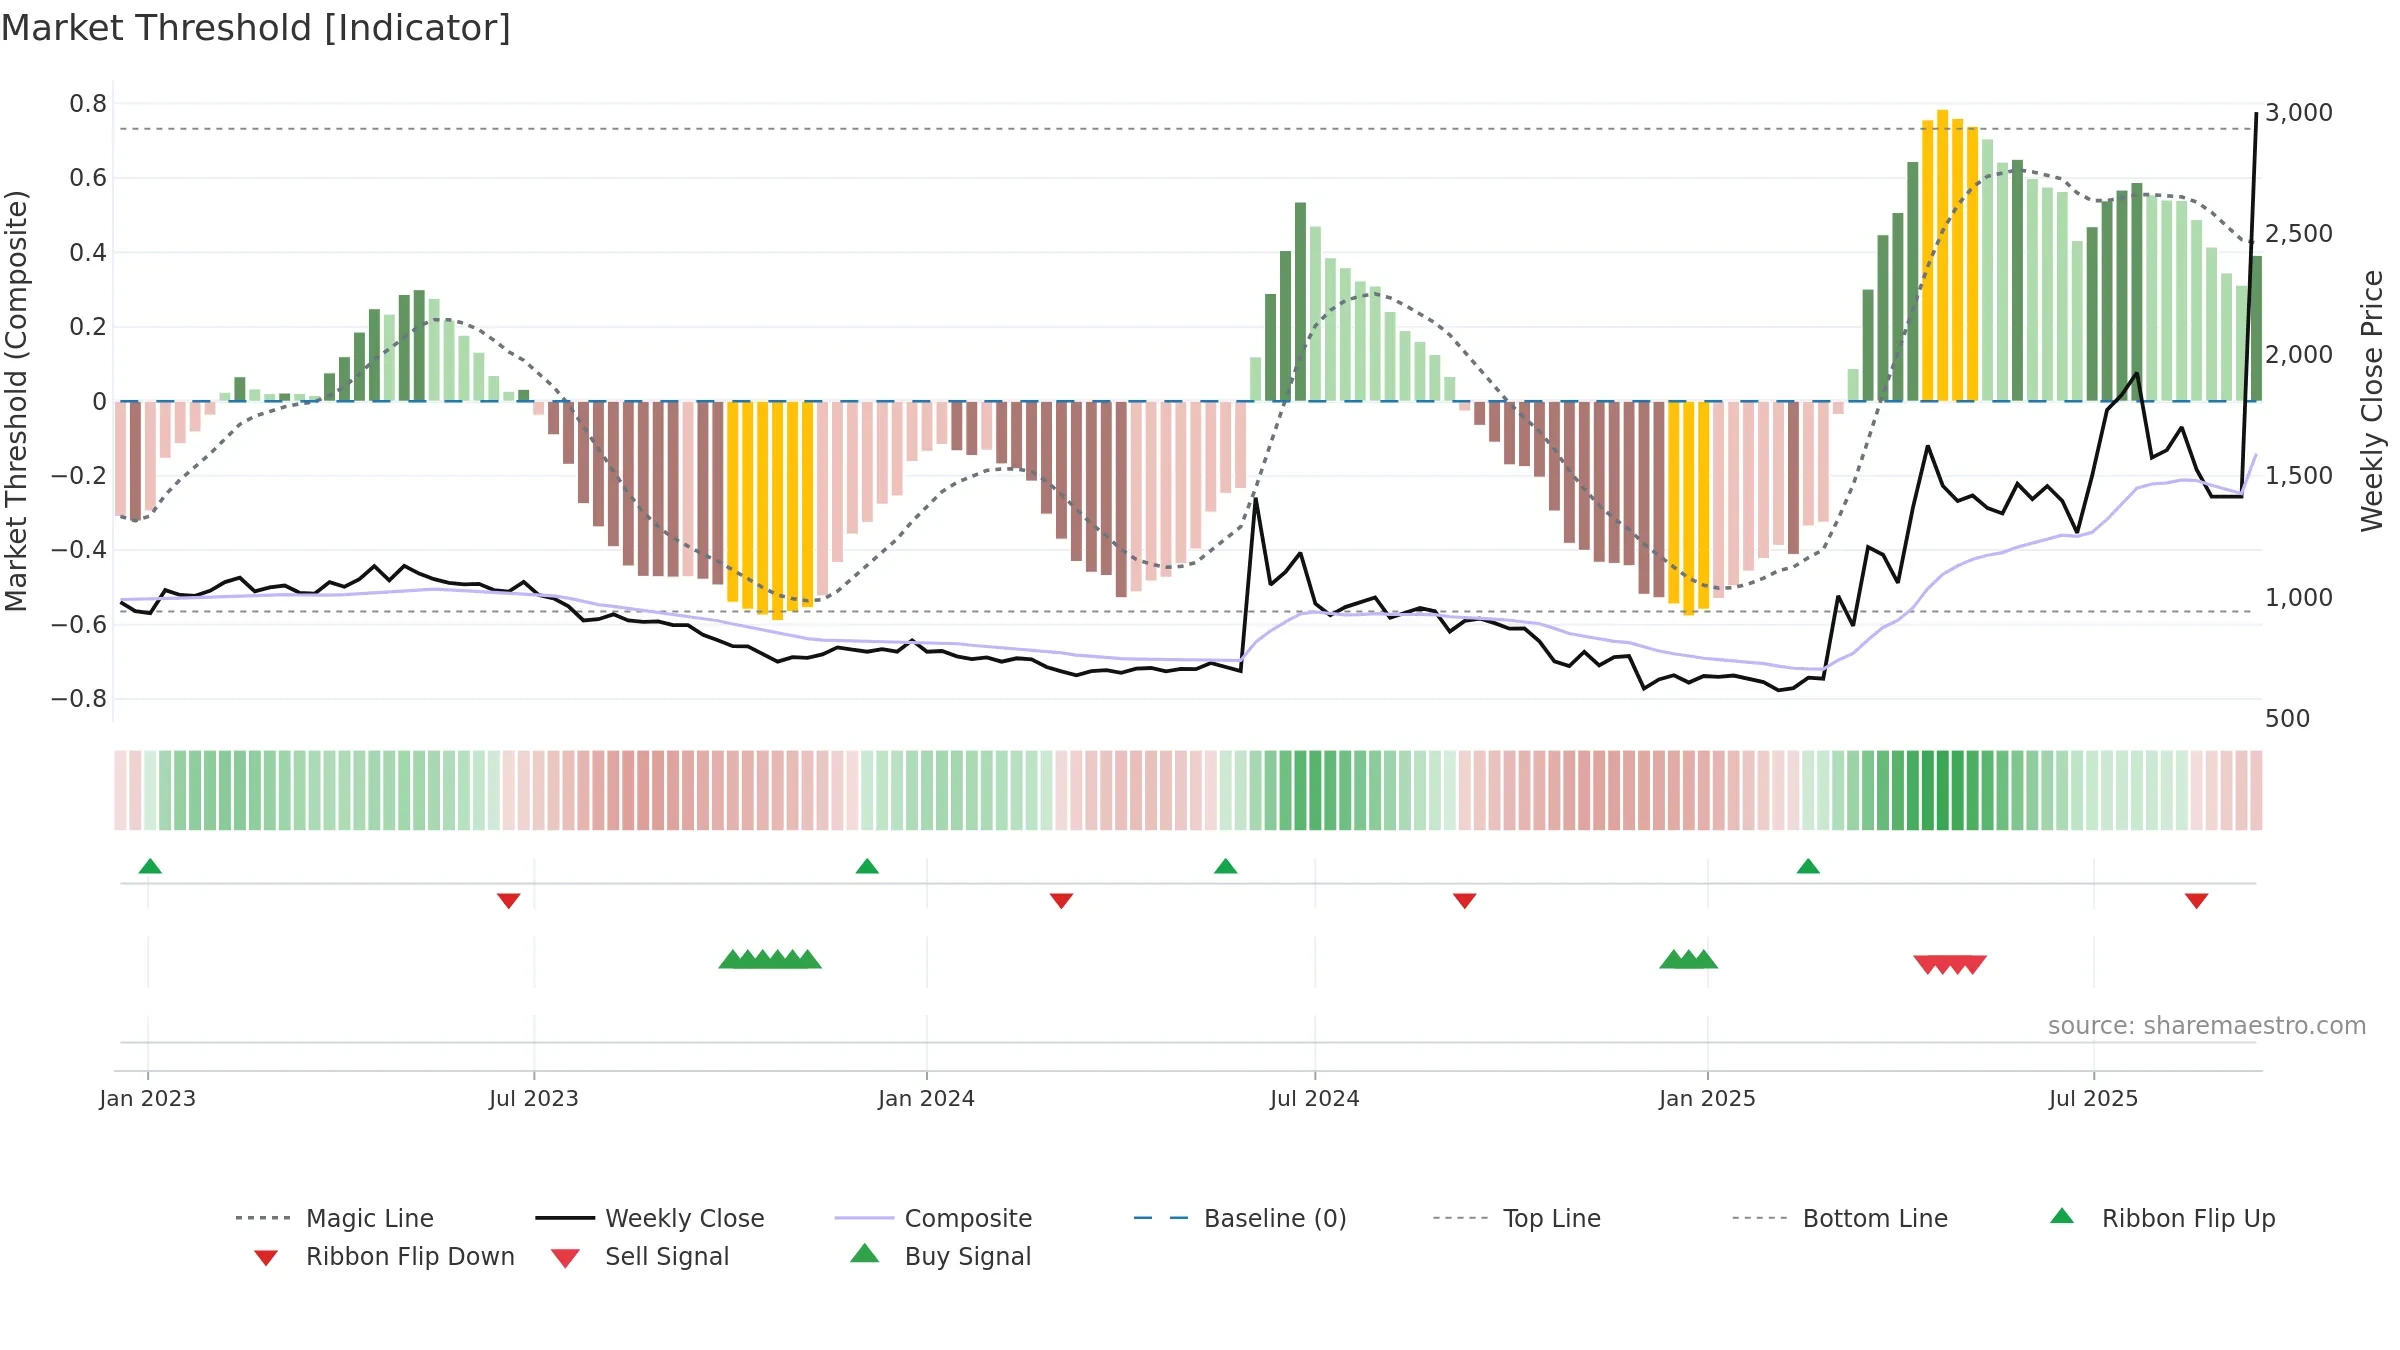Click the '2,000' right axis price label
The height and width of the screenshot is (1350, 2400).
[x=2299, y=355]
